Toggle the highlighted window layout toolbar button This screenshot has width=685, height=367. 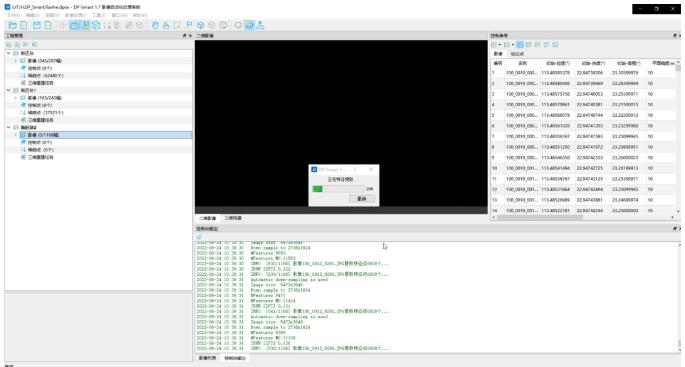click(75, 25)
